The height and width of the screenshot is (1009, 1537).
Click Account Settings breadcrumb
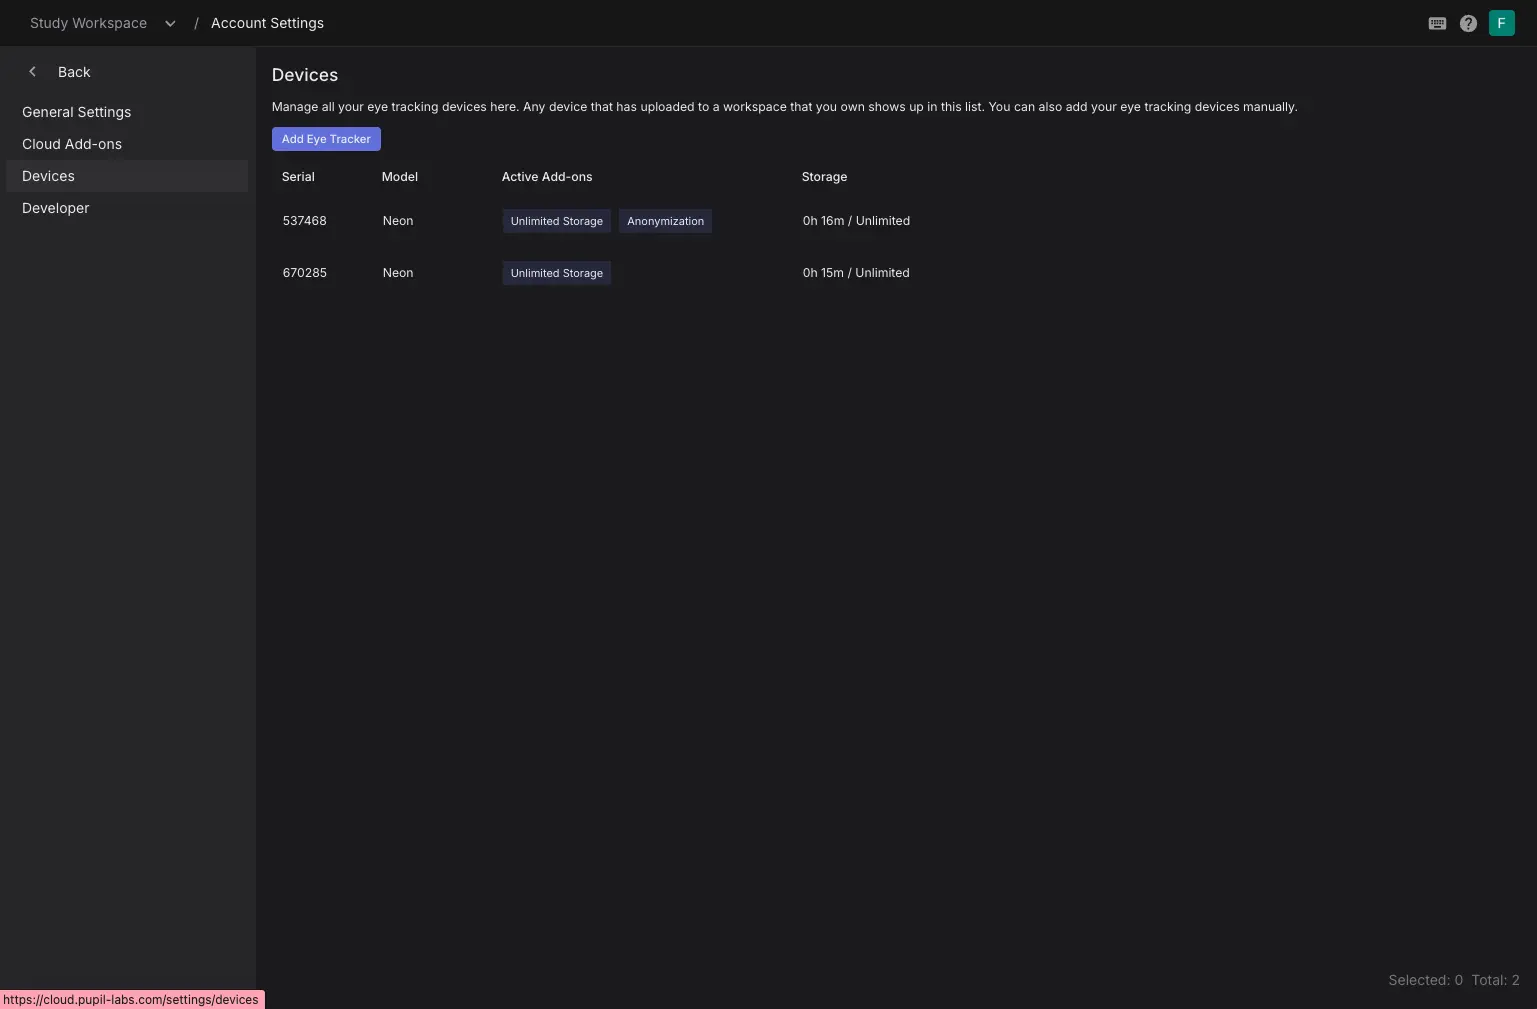(267, 23)
